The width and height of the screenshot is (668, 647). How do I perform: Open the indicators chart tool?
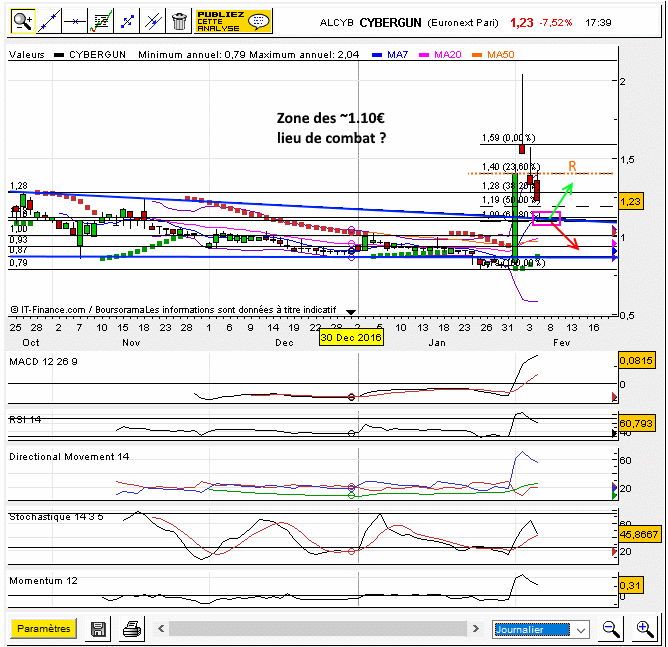tap(101, 21)
